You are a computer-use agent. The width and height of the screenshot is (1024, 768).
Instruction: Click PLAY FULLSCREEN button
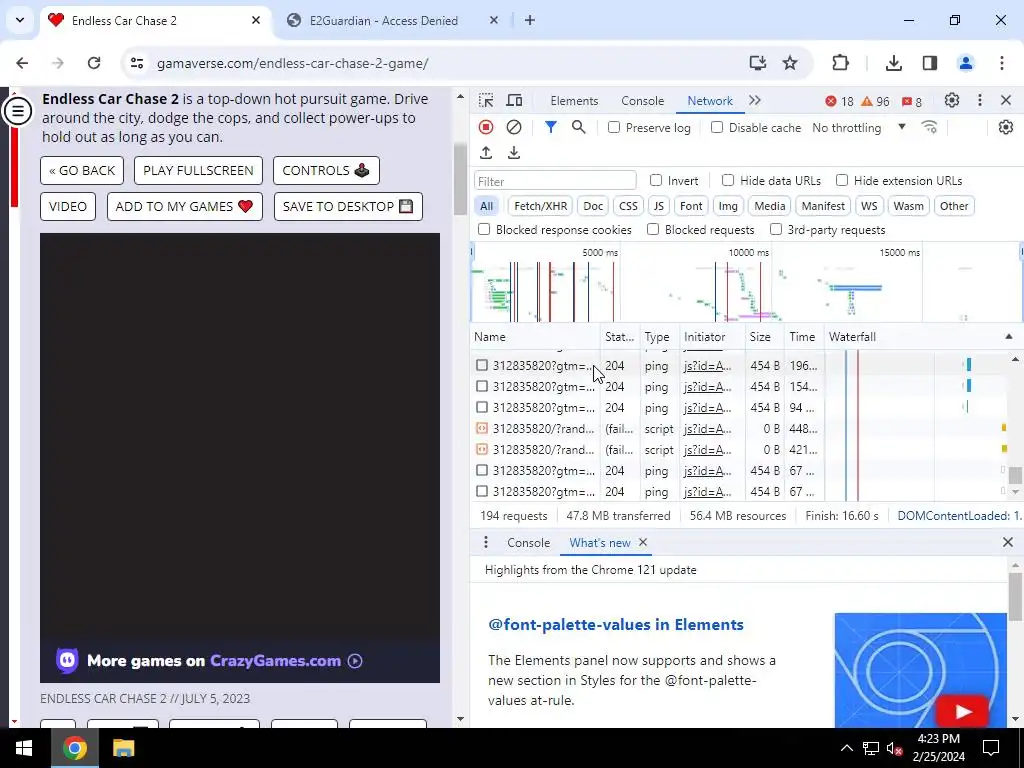[198, 170]
